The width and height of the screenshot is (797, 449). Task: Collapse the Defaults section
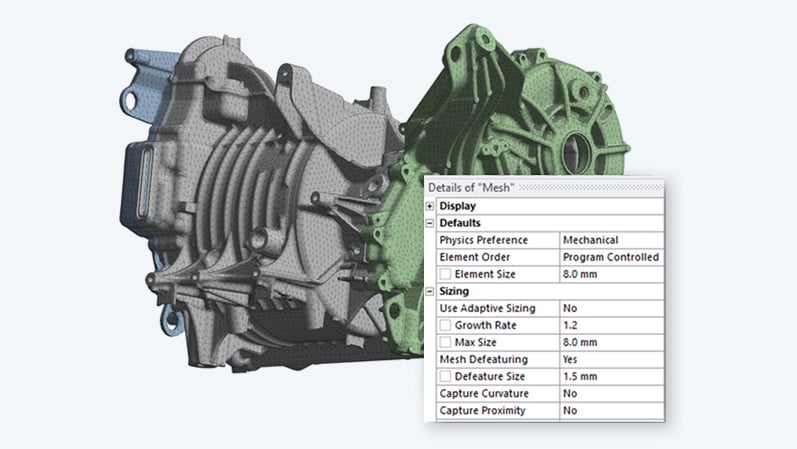[430, 223]
